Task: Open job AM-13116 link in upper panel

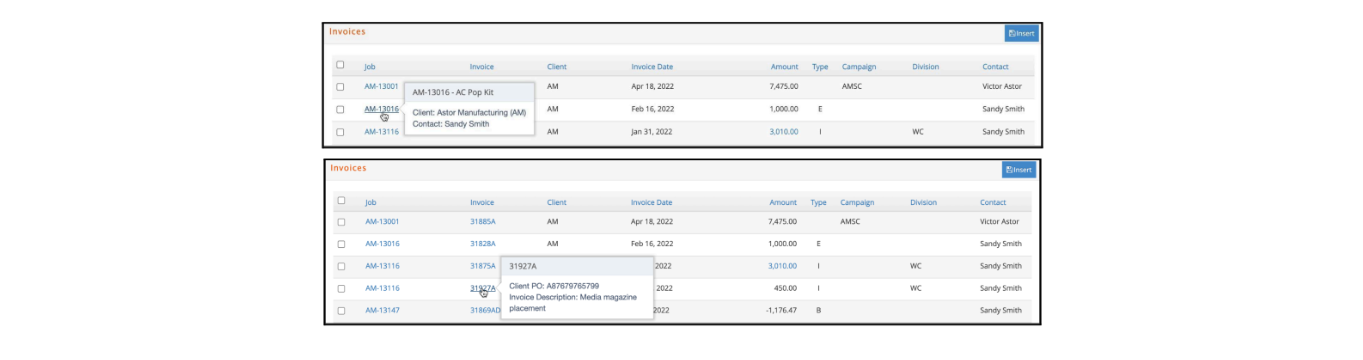Action: tap(381, 131)
